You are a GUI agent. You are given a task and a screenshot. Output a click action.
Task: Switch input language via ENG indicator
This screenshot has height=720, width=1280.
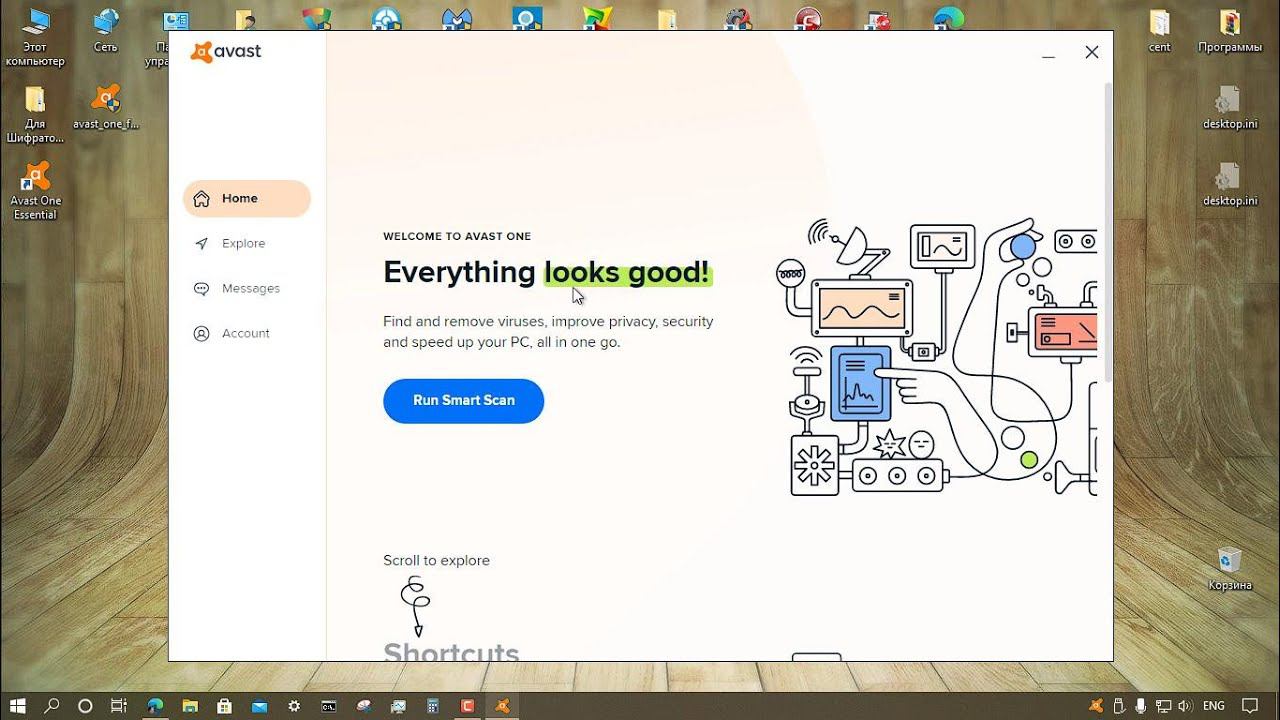pos(1214,706)
